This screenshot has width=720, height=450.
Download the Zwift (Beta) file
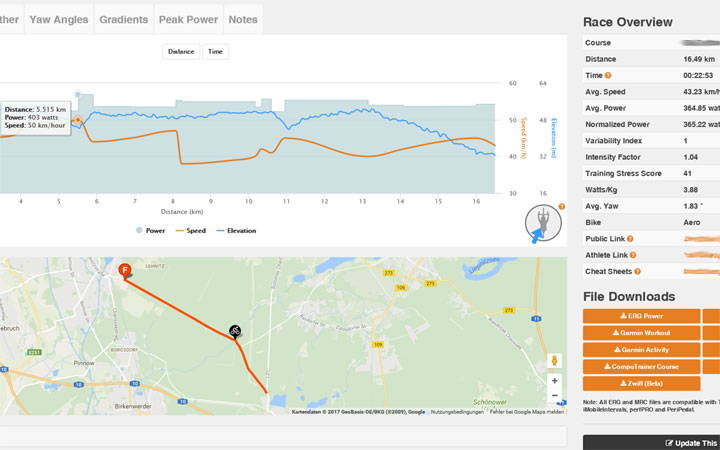[641, 384]
